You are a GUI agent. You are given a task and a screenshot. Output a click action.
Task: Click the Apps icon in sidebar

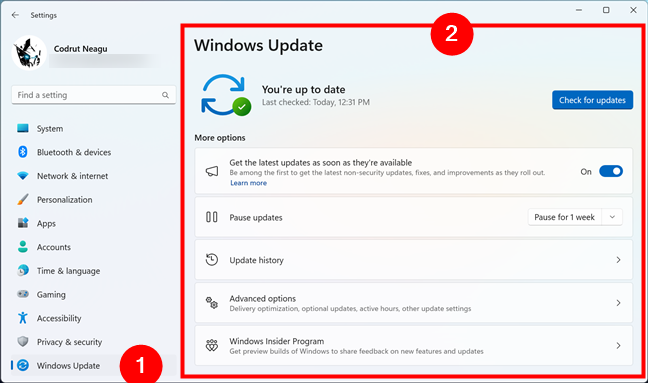coord(23,223)
